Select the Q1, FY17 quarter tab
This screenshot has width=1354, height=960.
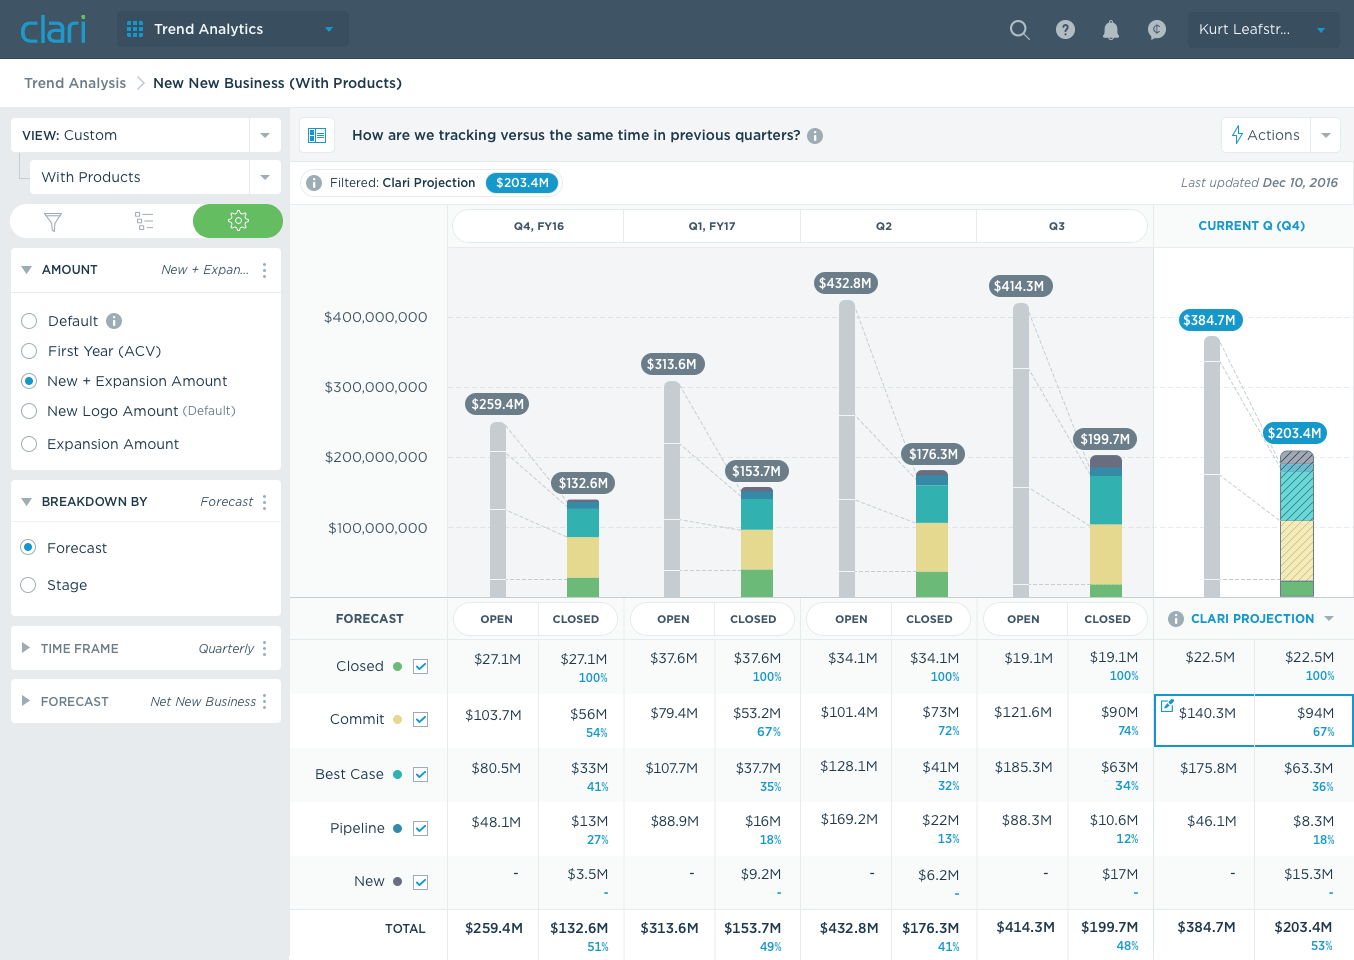[712, 226]
